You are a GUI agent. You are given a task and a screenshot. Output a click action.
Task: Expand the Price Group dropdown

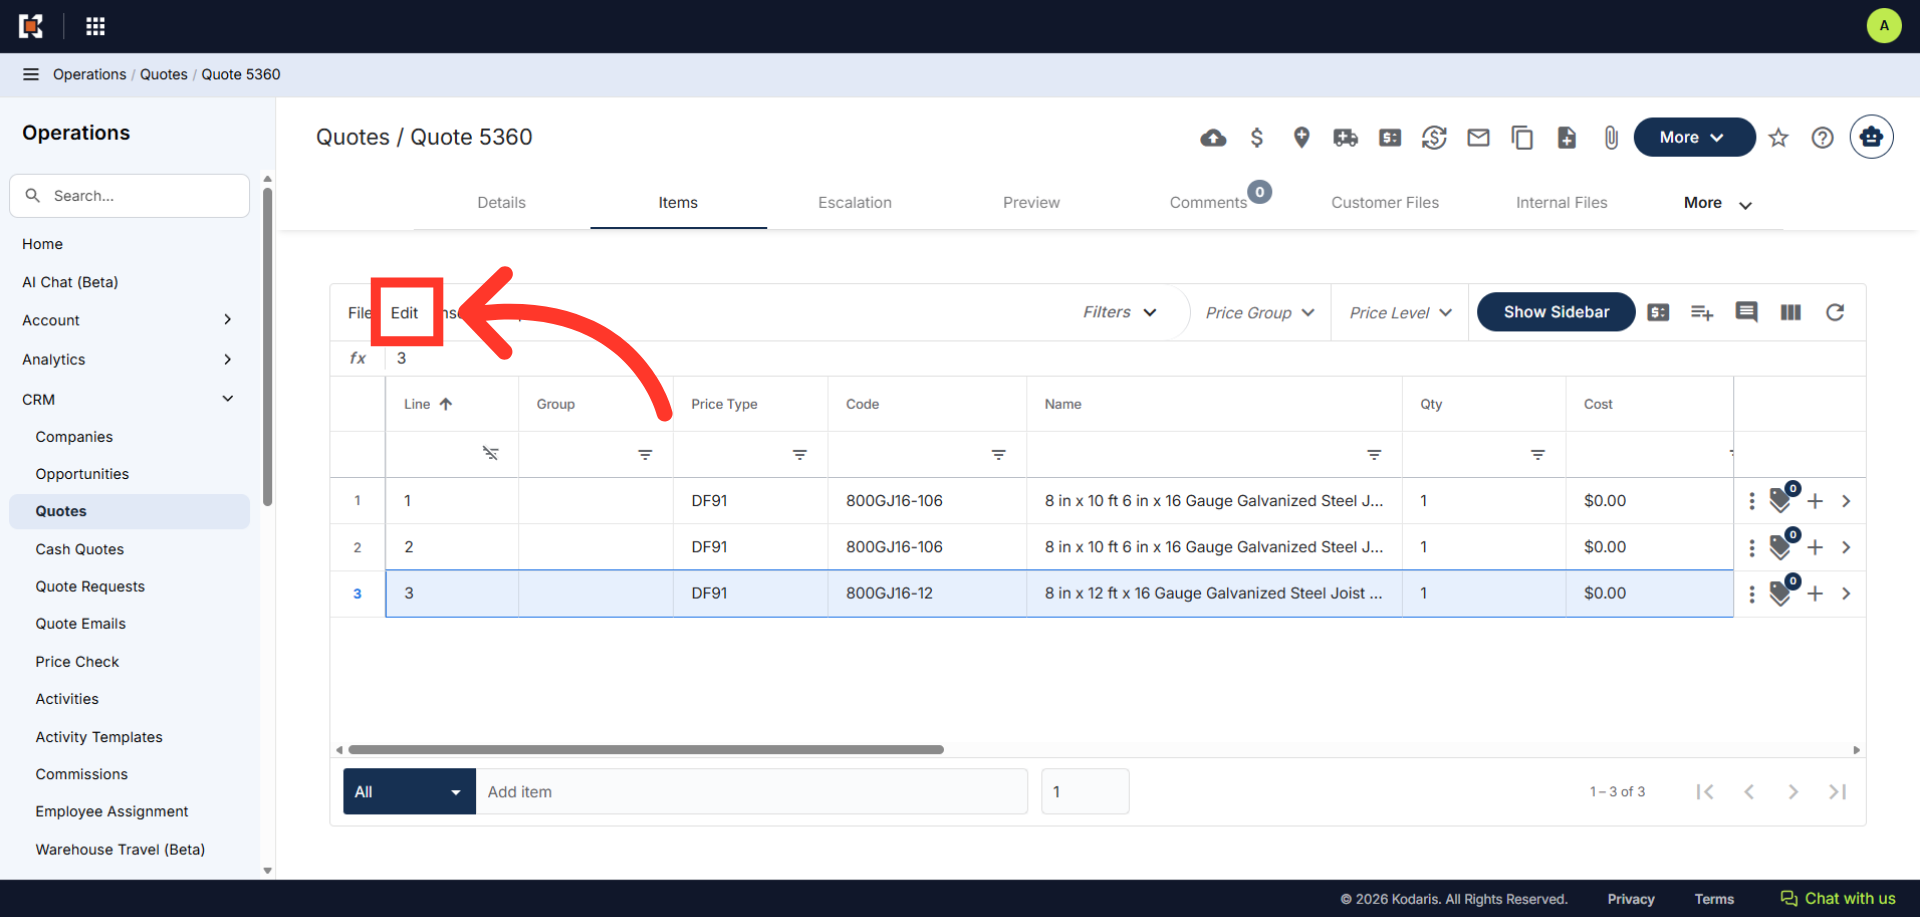tap(1260, 313)
